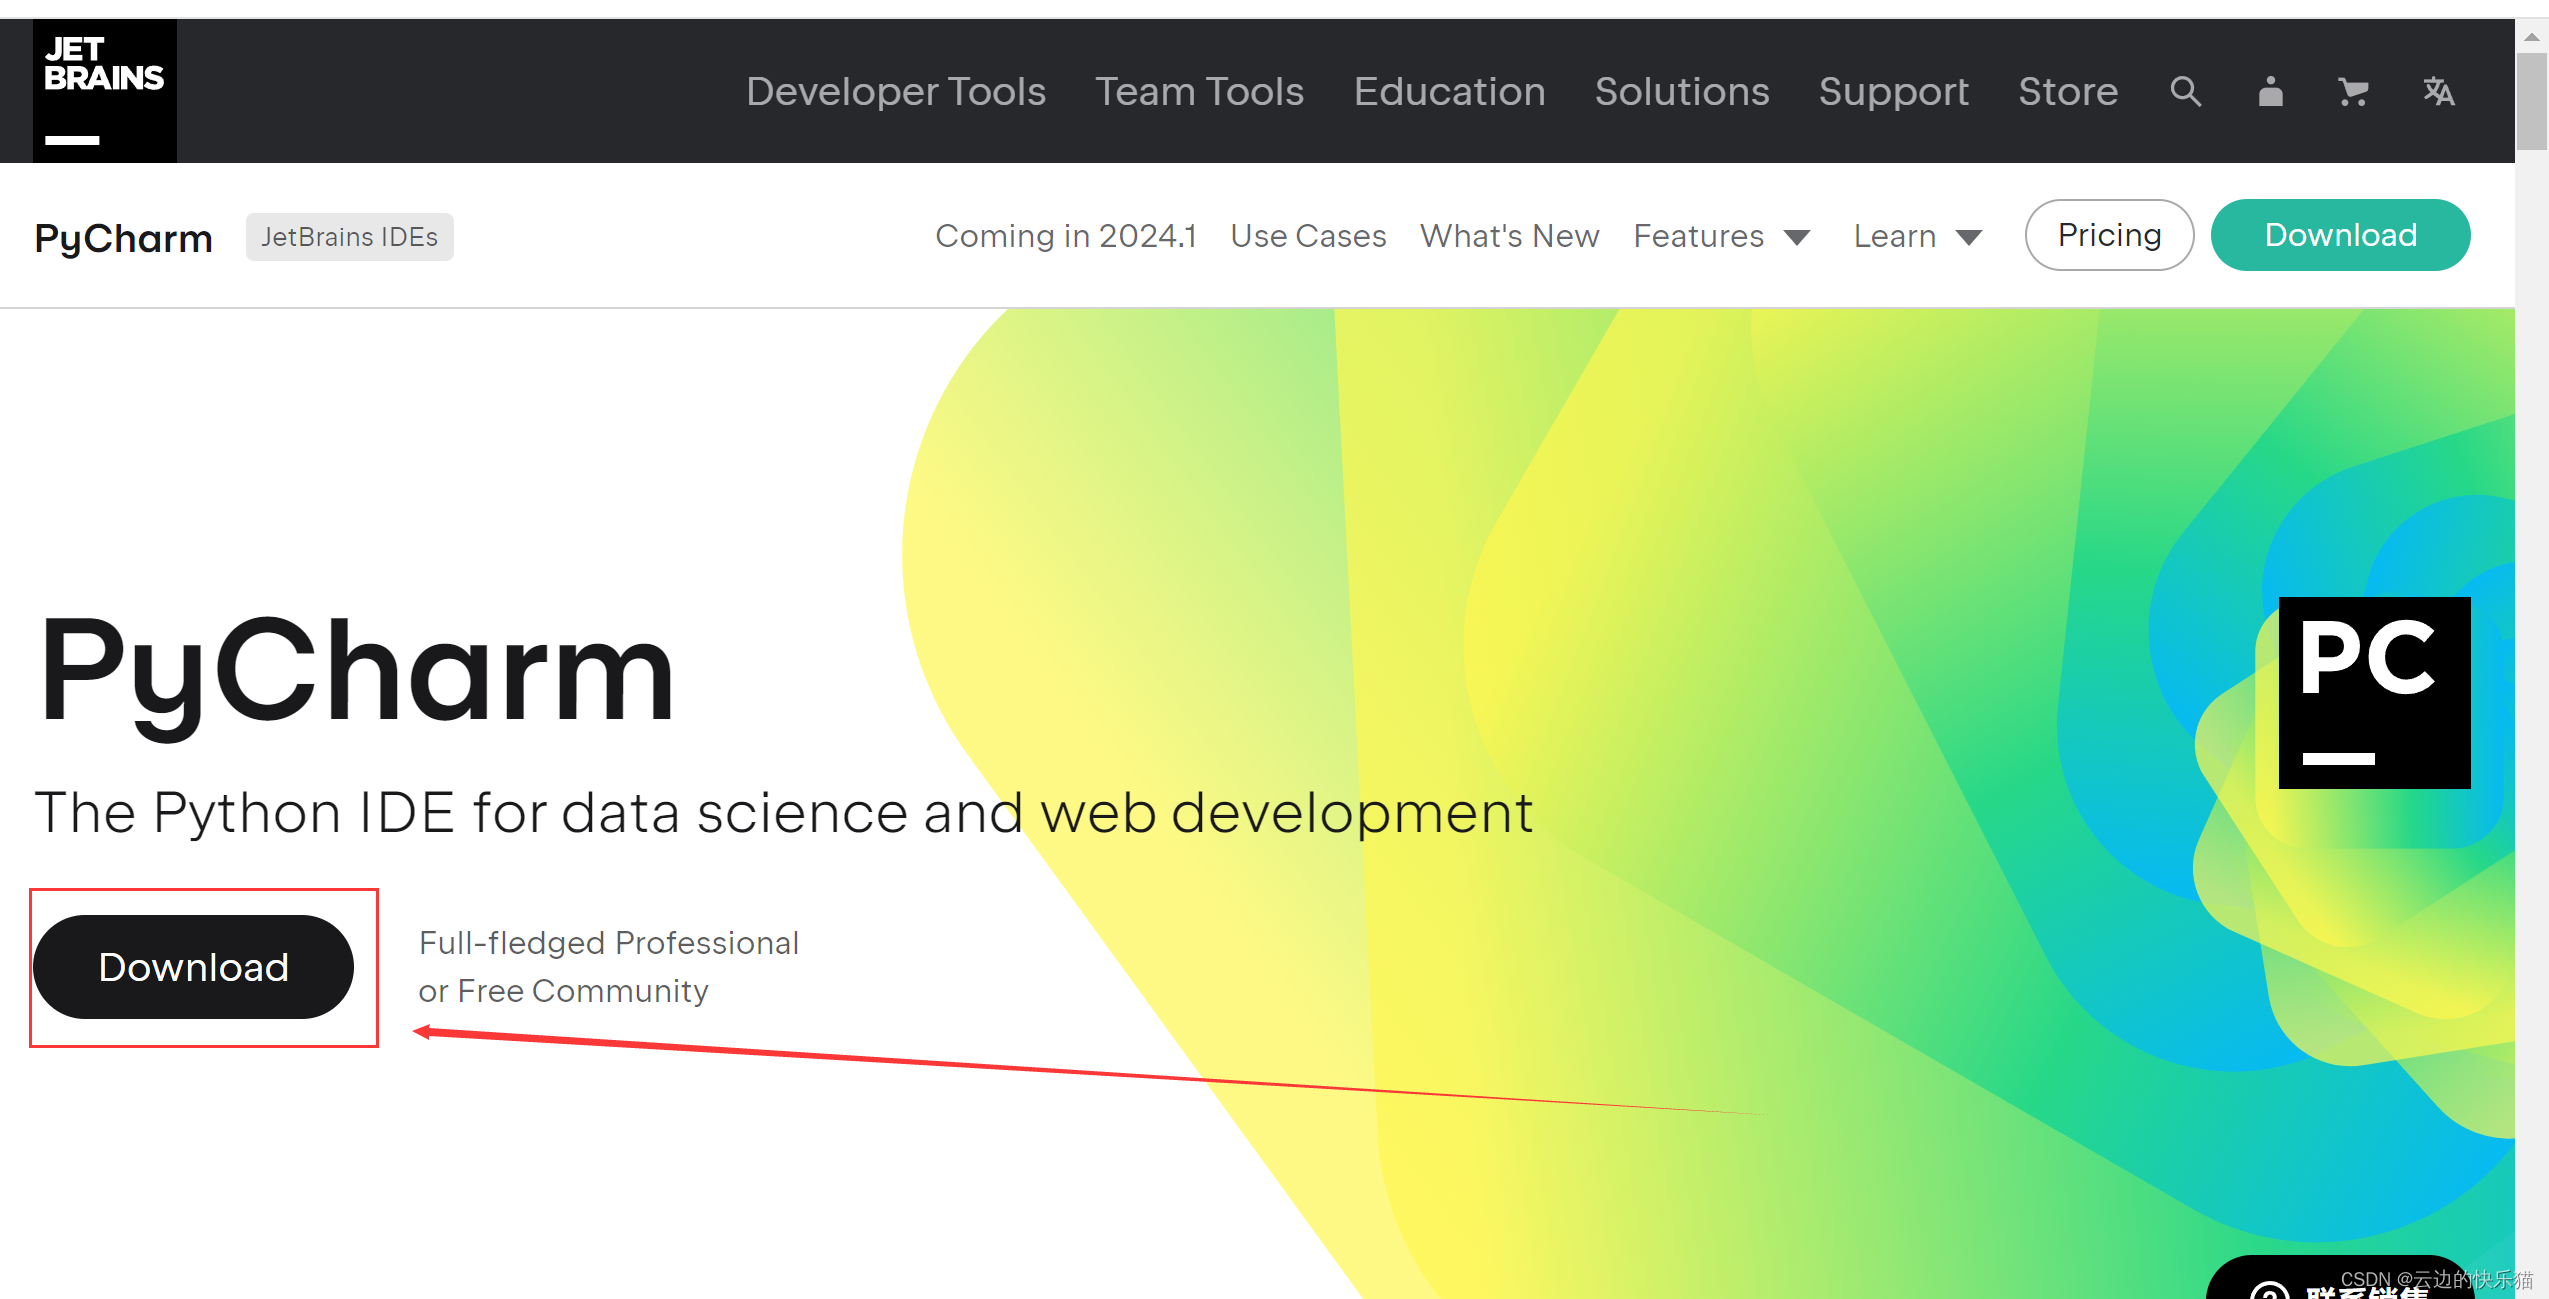Screen dimensions: 2549x1299
Task: Click the scrollbar up arrow
Action: [2531, 36]
